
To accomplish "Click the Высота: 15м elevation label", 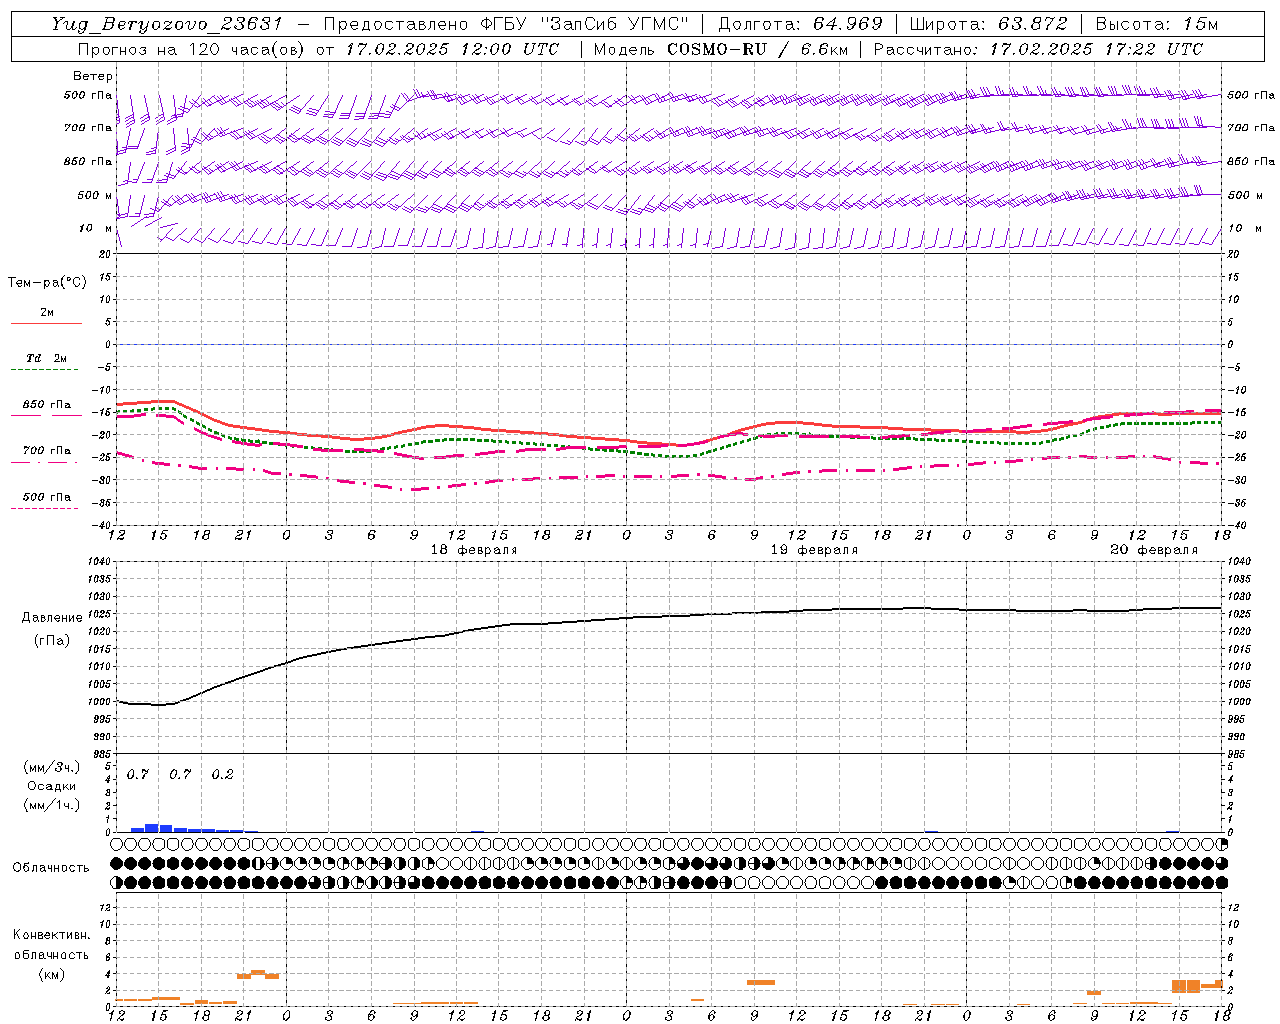I will pyautogui.click(x=1157, y=24).
